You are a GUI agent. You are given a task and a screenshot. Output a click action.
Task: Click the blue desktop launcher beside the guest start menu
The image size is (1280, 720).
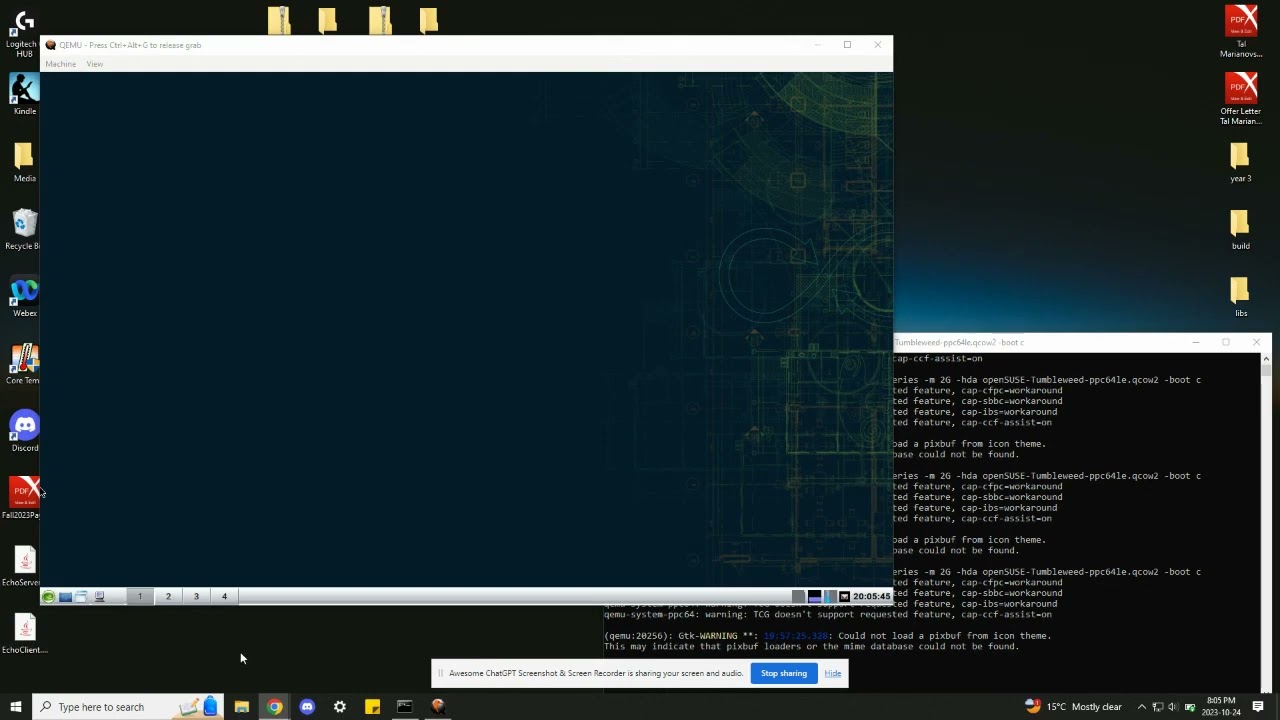click(65, 597)
